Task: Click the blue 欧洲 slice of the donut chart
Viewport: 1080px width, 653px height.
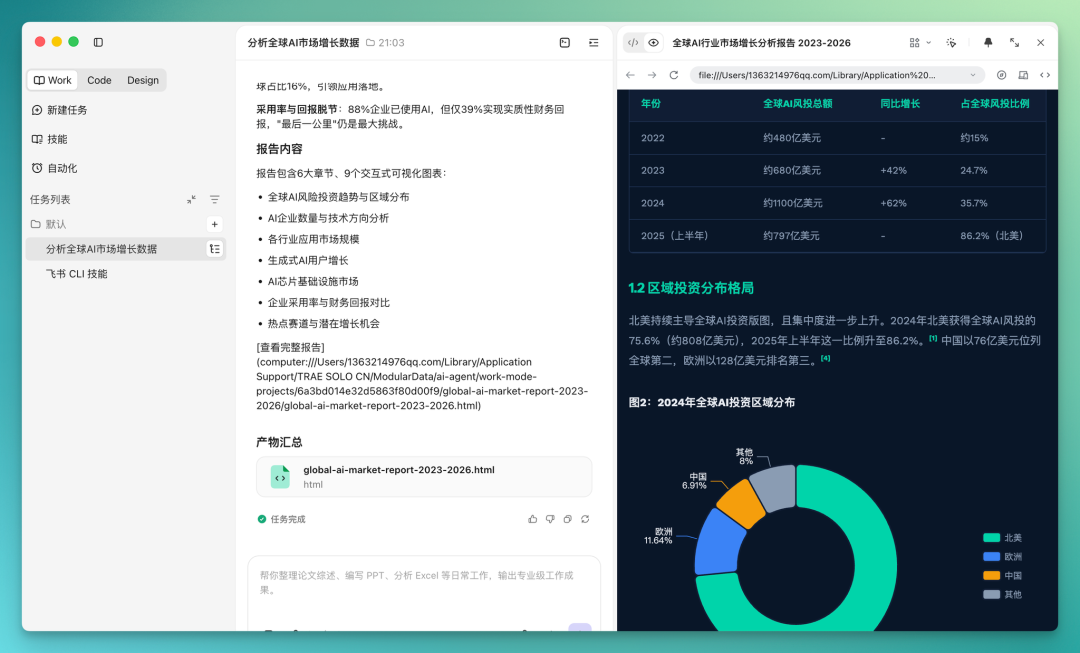Action: click(x=718, y=542)
